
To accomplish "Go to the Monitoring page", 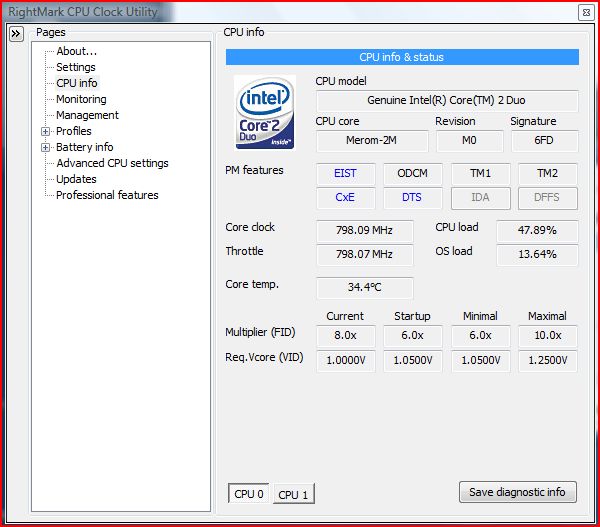I will tap(81, 99).
